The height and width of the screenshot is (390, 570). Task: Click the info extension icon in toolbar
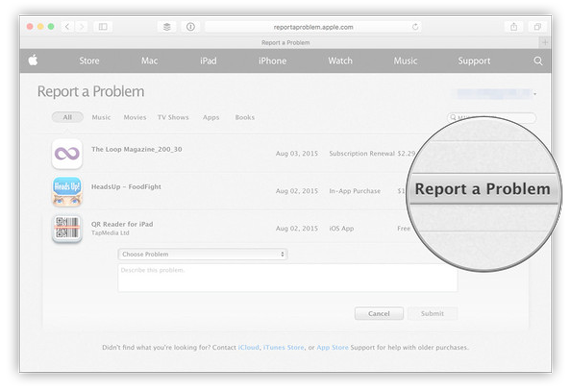click(190, 27)
